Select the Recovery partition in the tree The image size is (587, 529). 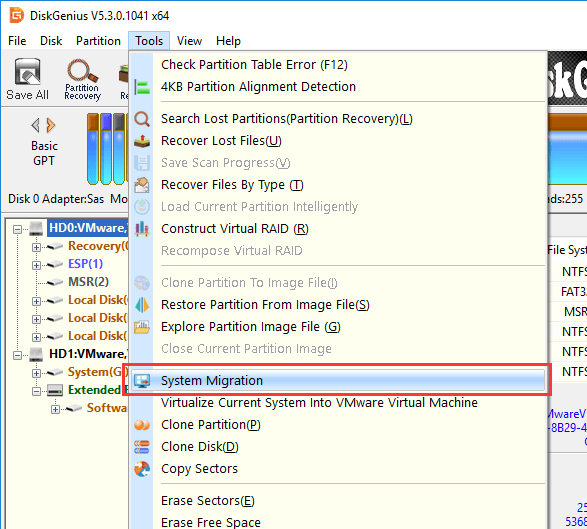tap(98, 246)
